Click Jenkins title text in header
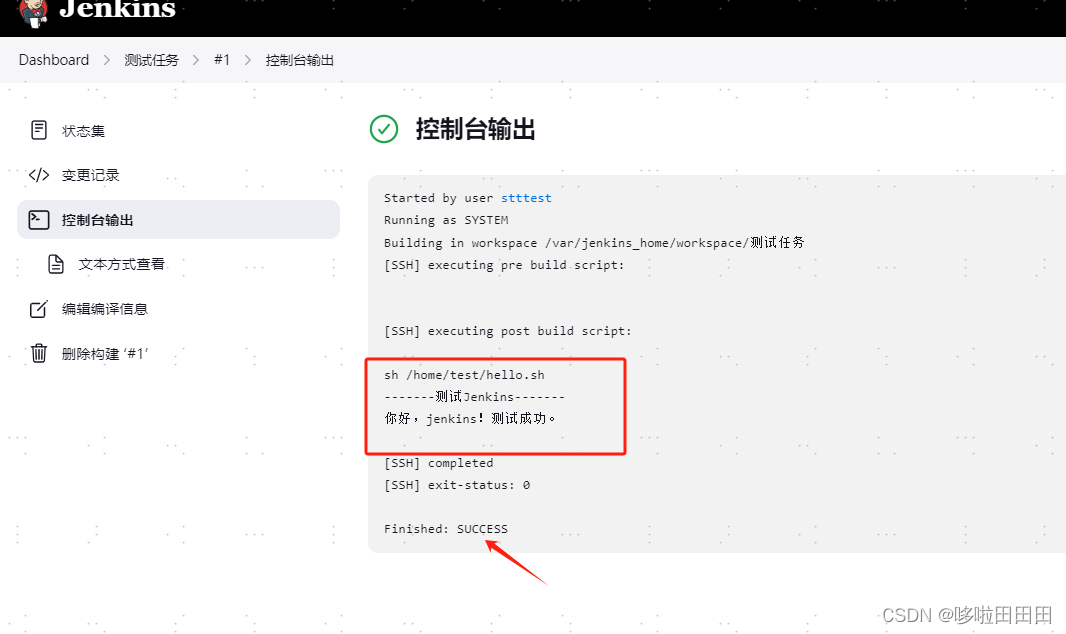The width and height of the screenshot is (1066, 634). pos(117,10)
